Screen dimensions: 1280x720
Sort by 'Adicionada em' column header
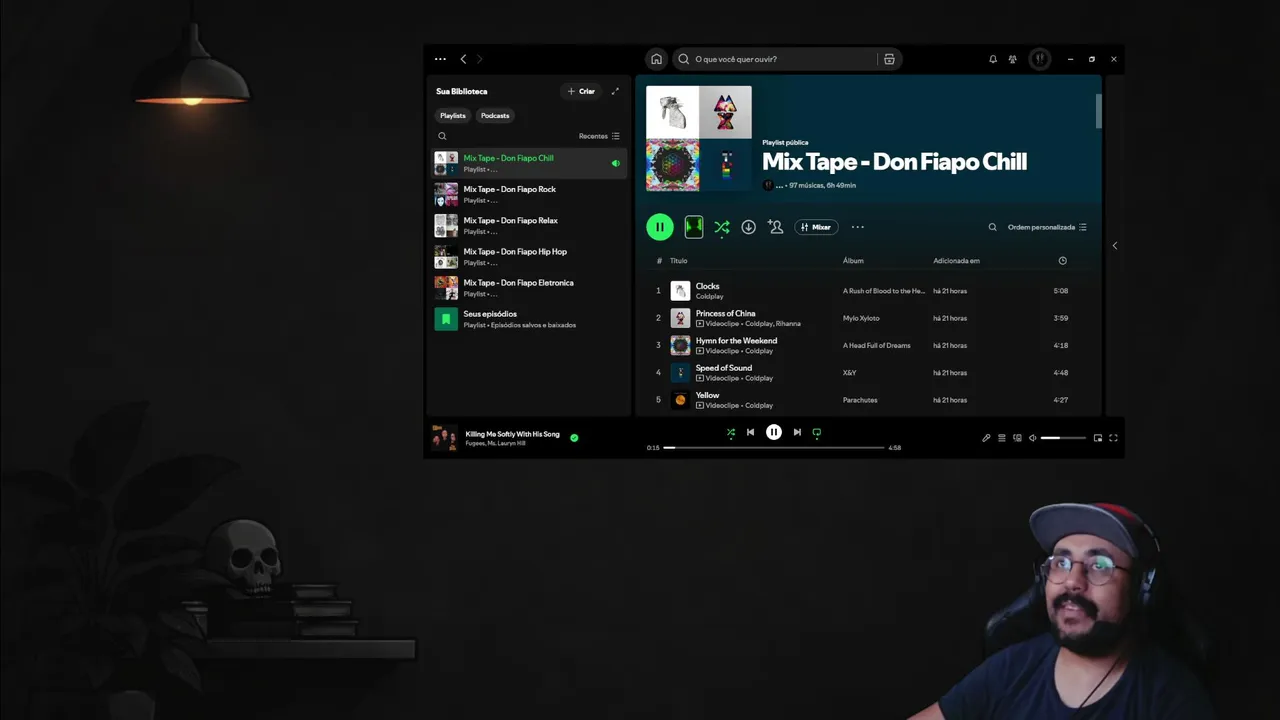coord(956,261)
